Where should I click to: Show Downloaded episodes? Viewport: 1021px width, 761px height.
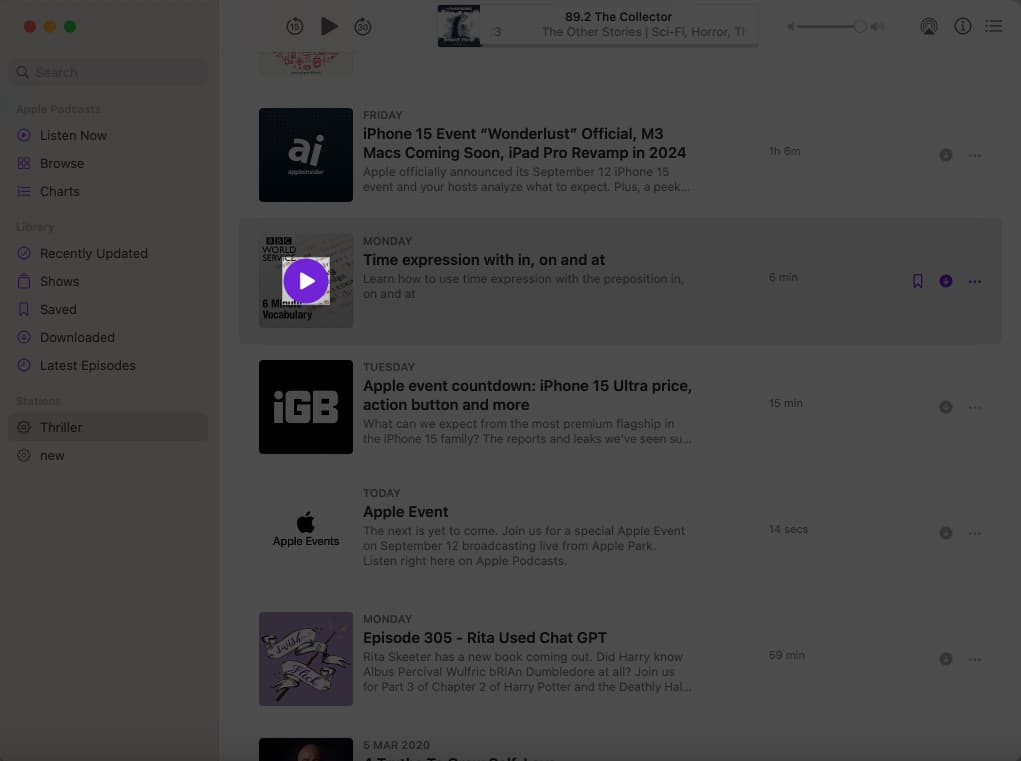pyautogui.click(x=108, y=337)
